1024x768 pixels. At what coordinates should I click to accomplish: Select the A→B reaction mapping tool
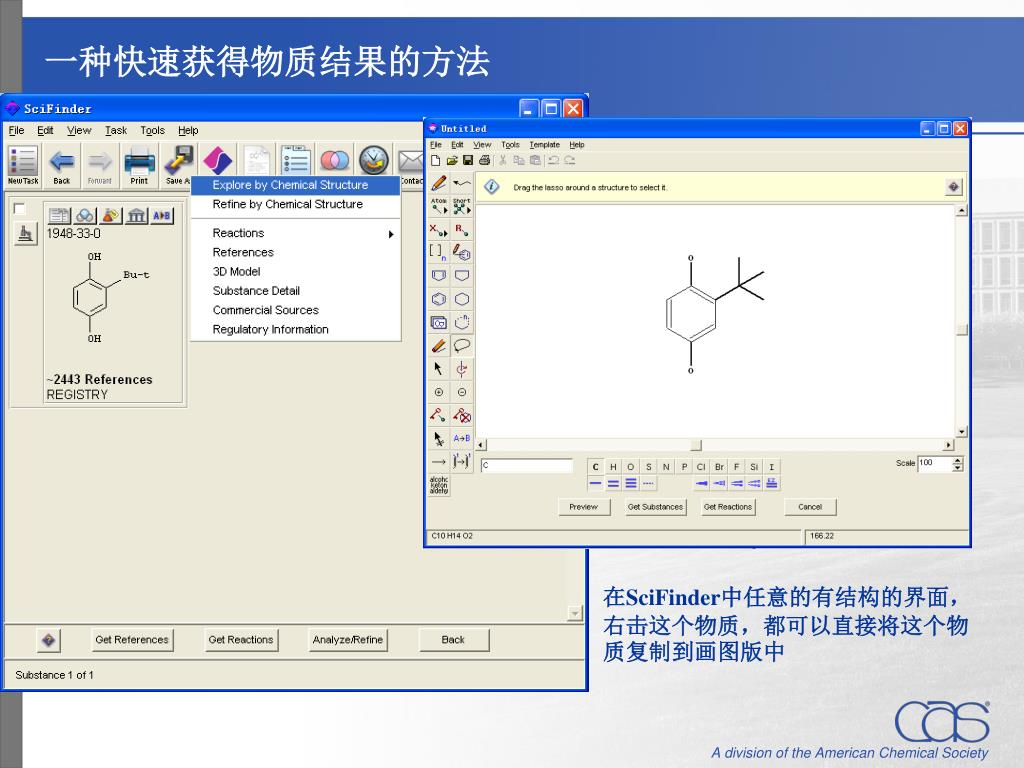[x=462, y=438]
